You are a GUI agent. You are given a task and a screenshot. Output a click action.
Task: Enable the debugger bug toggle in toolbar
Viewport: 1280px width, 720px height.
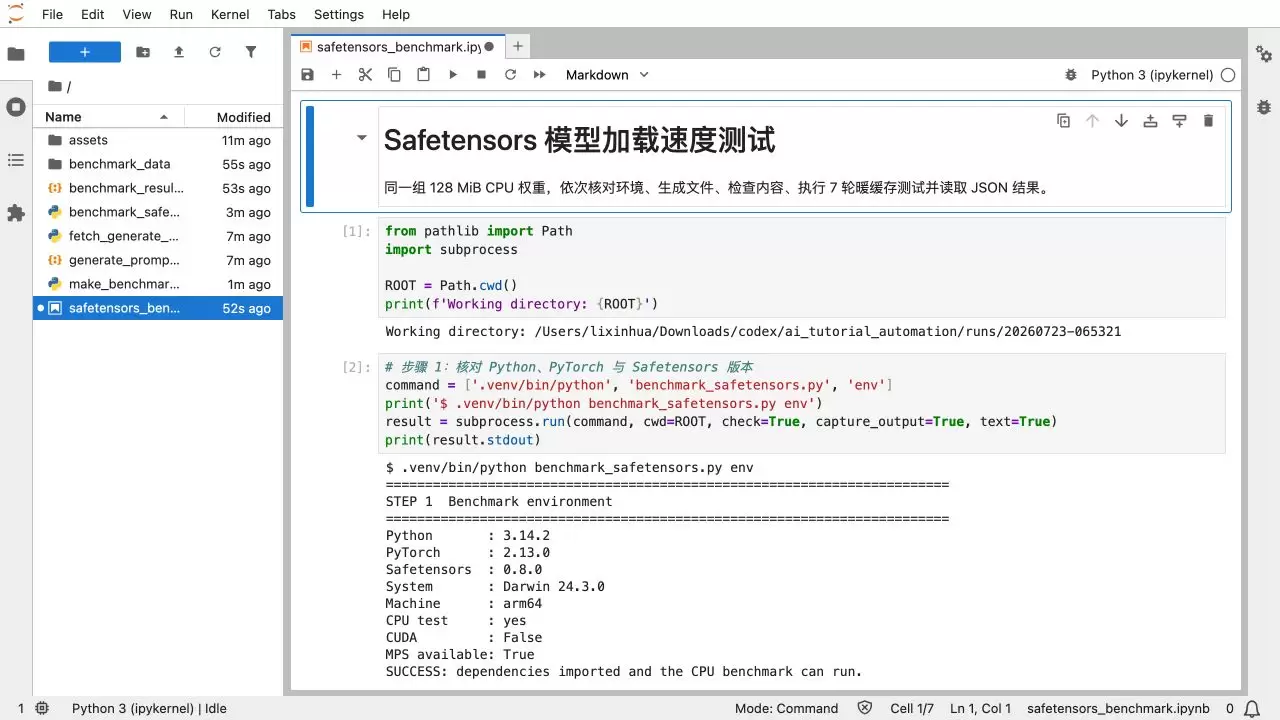pyautogui.click(x=1071, y=75)
